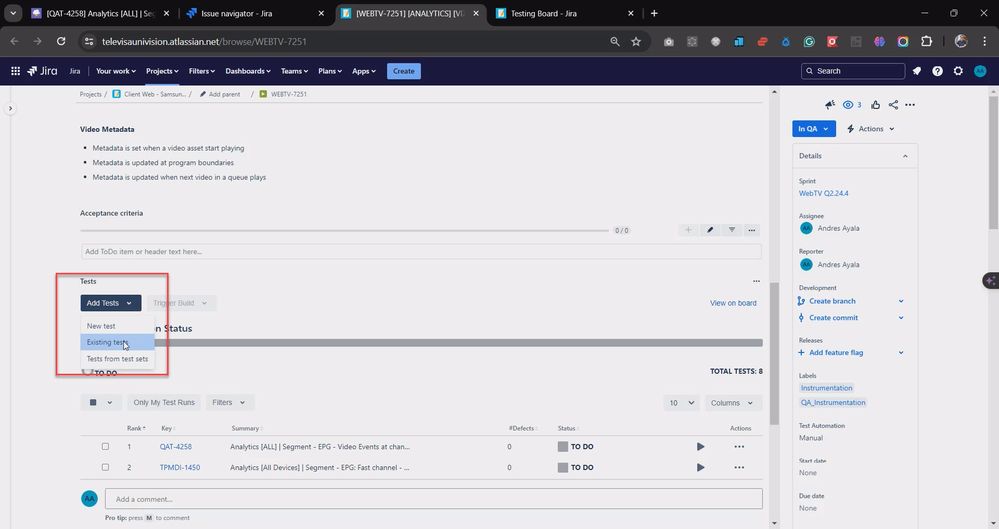This screenshot has width=999, height=529.
Task: Open TPMDI-1450 test link
Action: [x=180, y=467]
